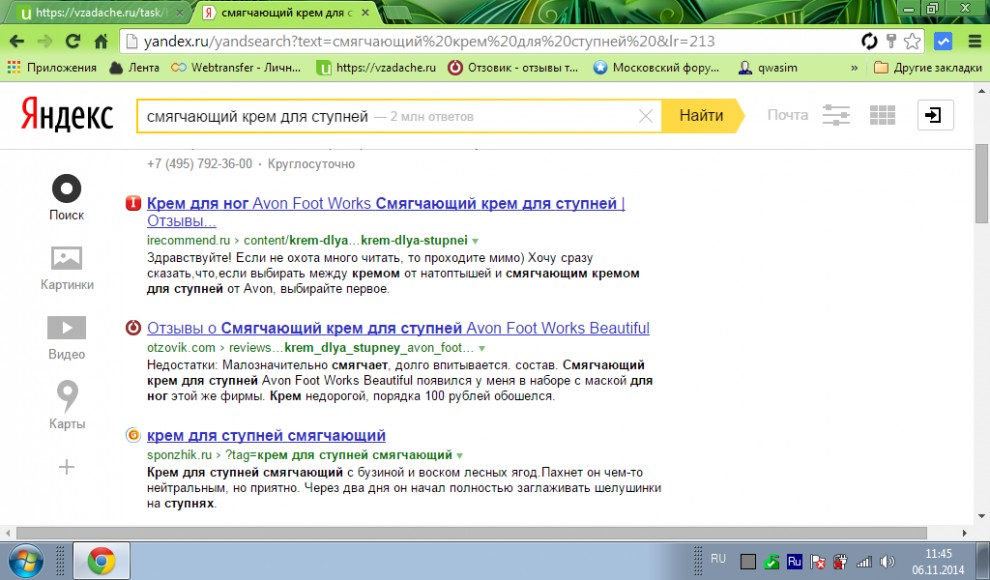
Task: Open the browser home page icon
Action: (101, 42)
